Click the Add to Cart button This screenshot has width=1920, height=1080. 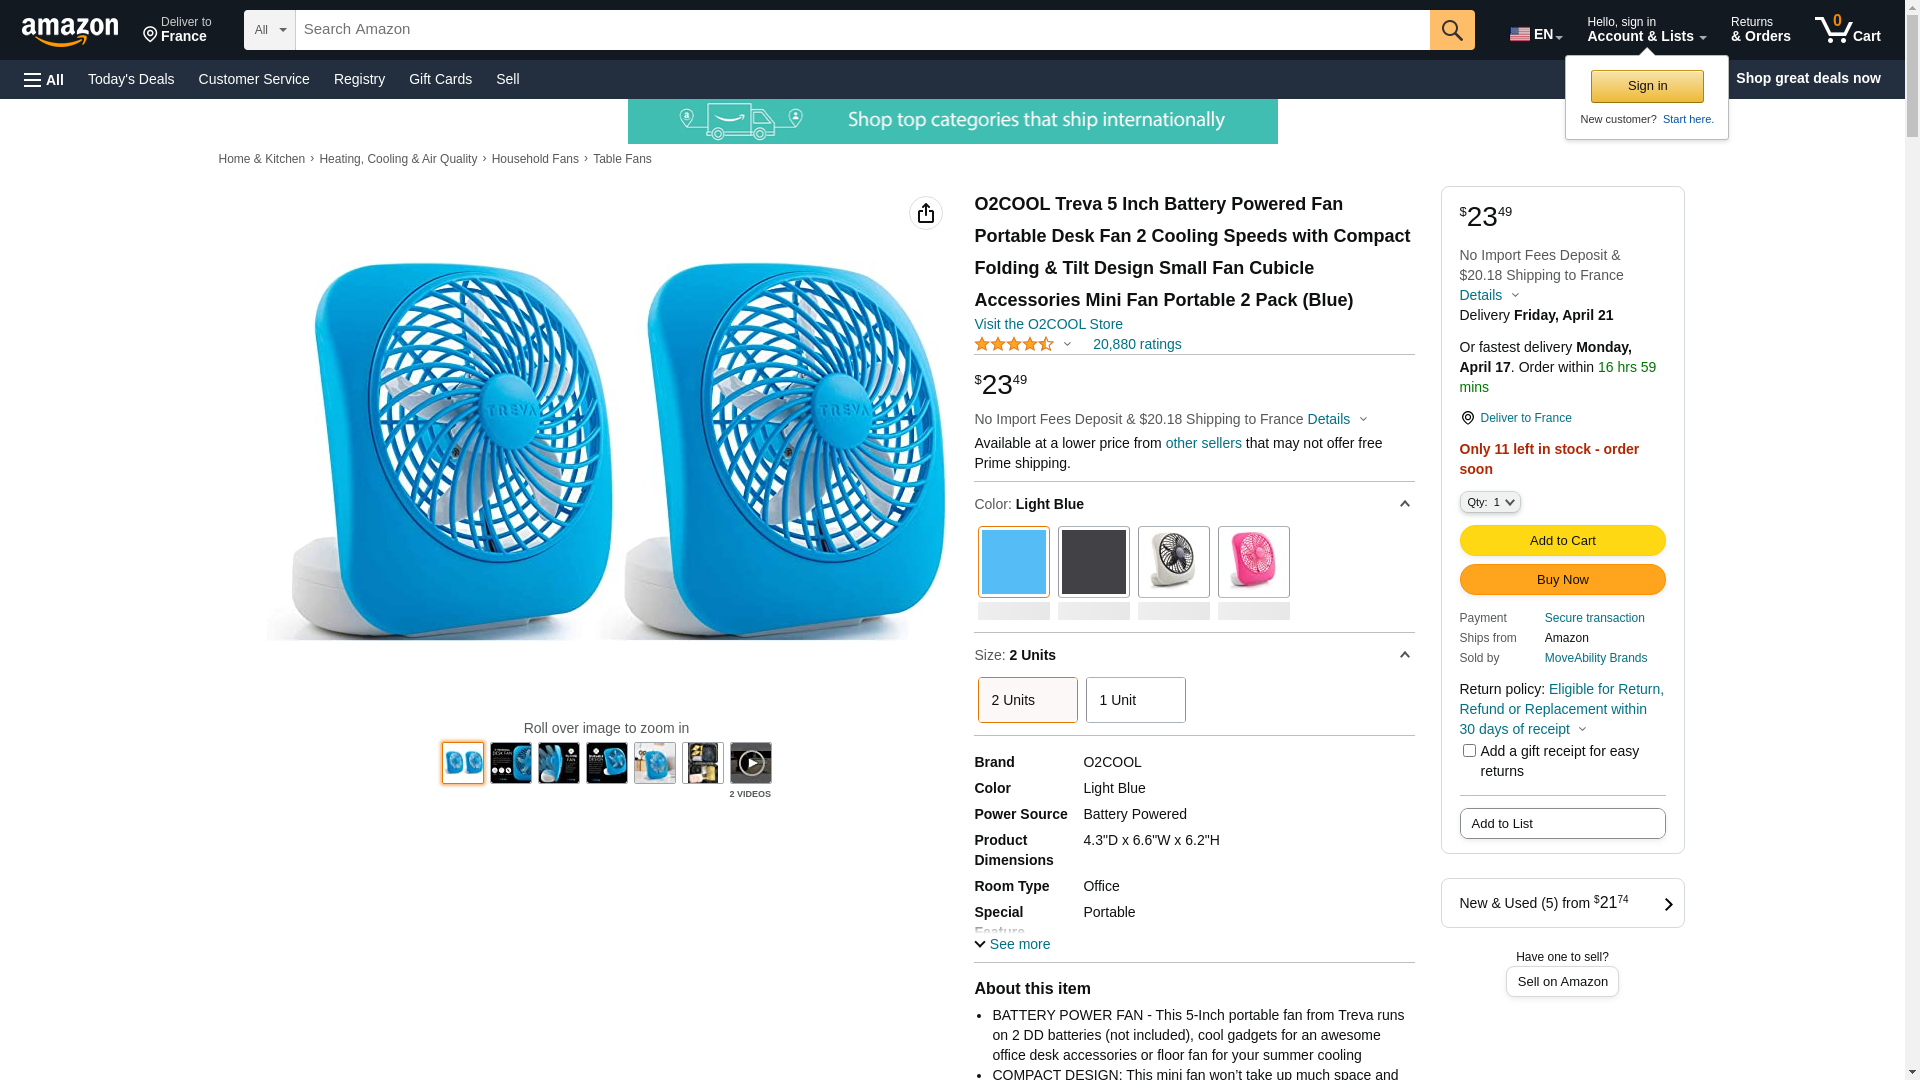[1562, 541]
